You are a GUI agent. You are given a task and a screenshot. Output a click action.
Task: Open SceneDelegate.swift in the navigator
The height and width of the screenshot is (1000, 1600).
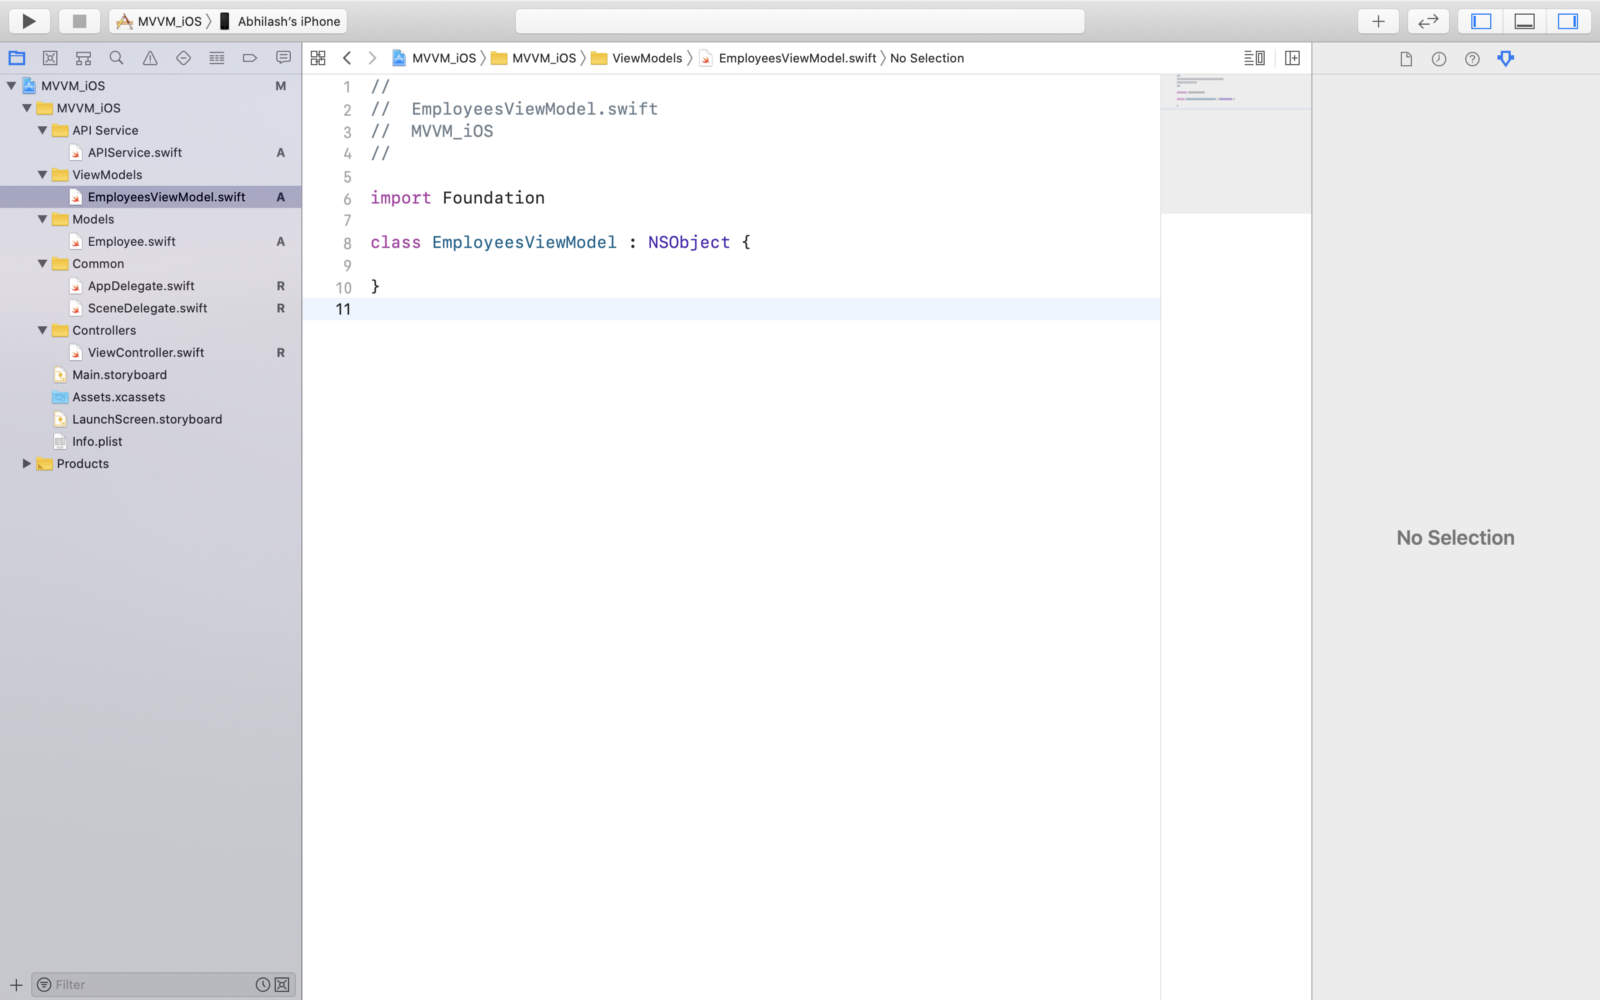(x=151, y=308)
